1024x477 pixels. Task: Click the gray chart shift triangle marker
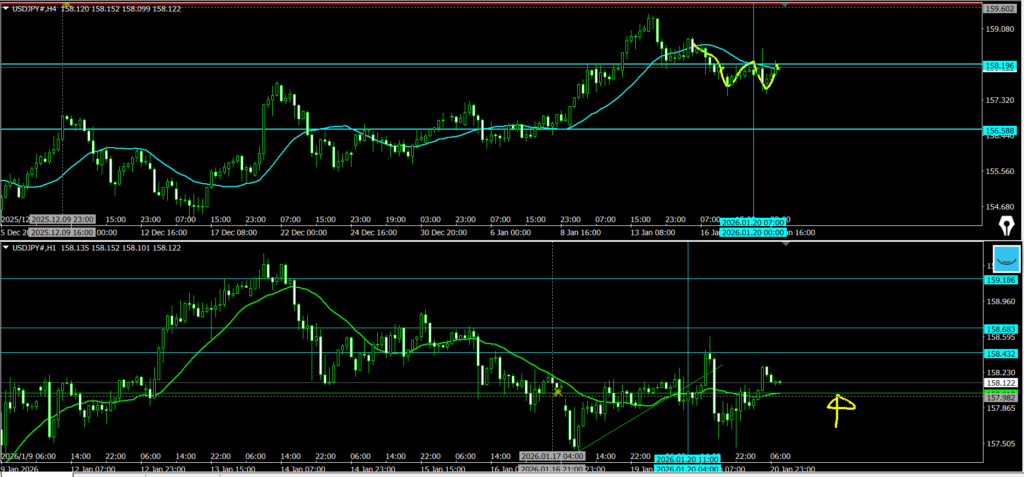(x=785, y=5)
